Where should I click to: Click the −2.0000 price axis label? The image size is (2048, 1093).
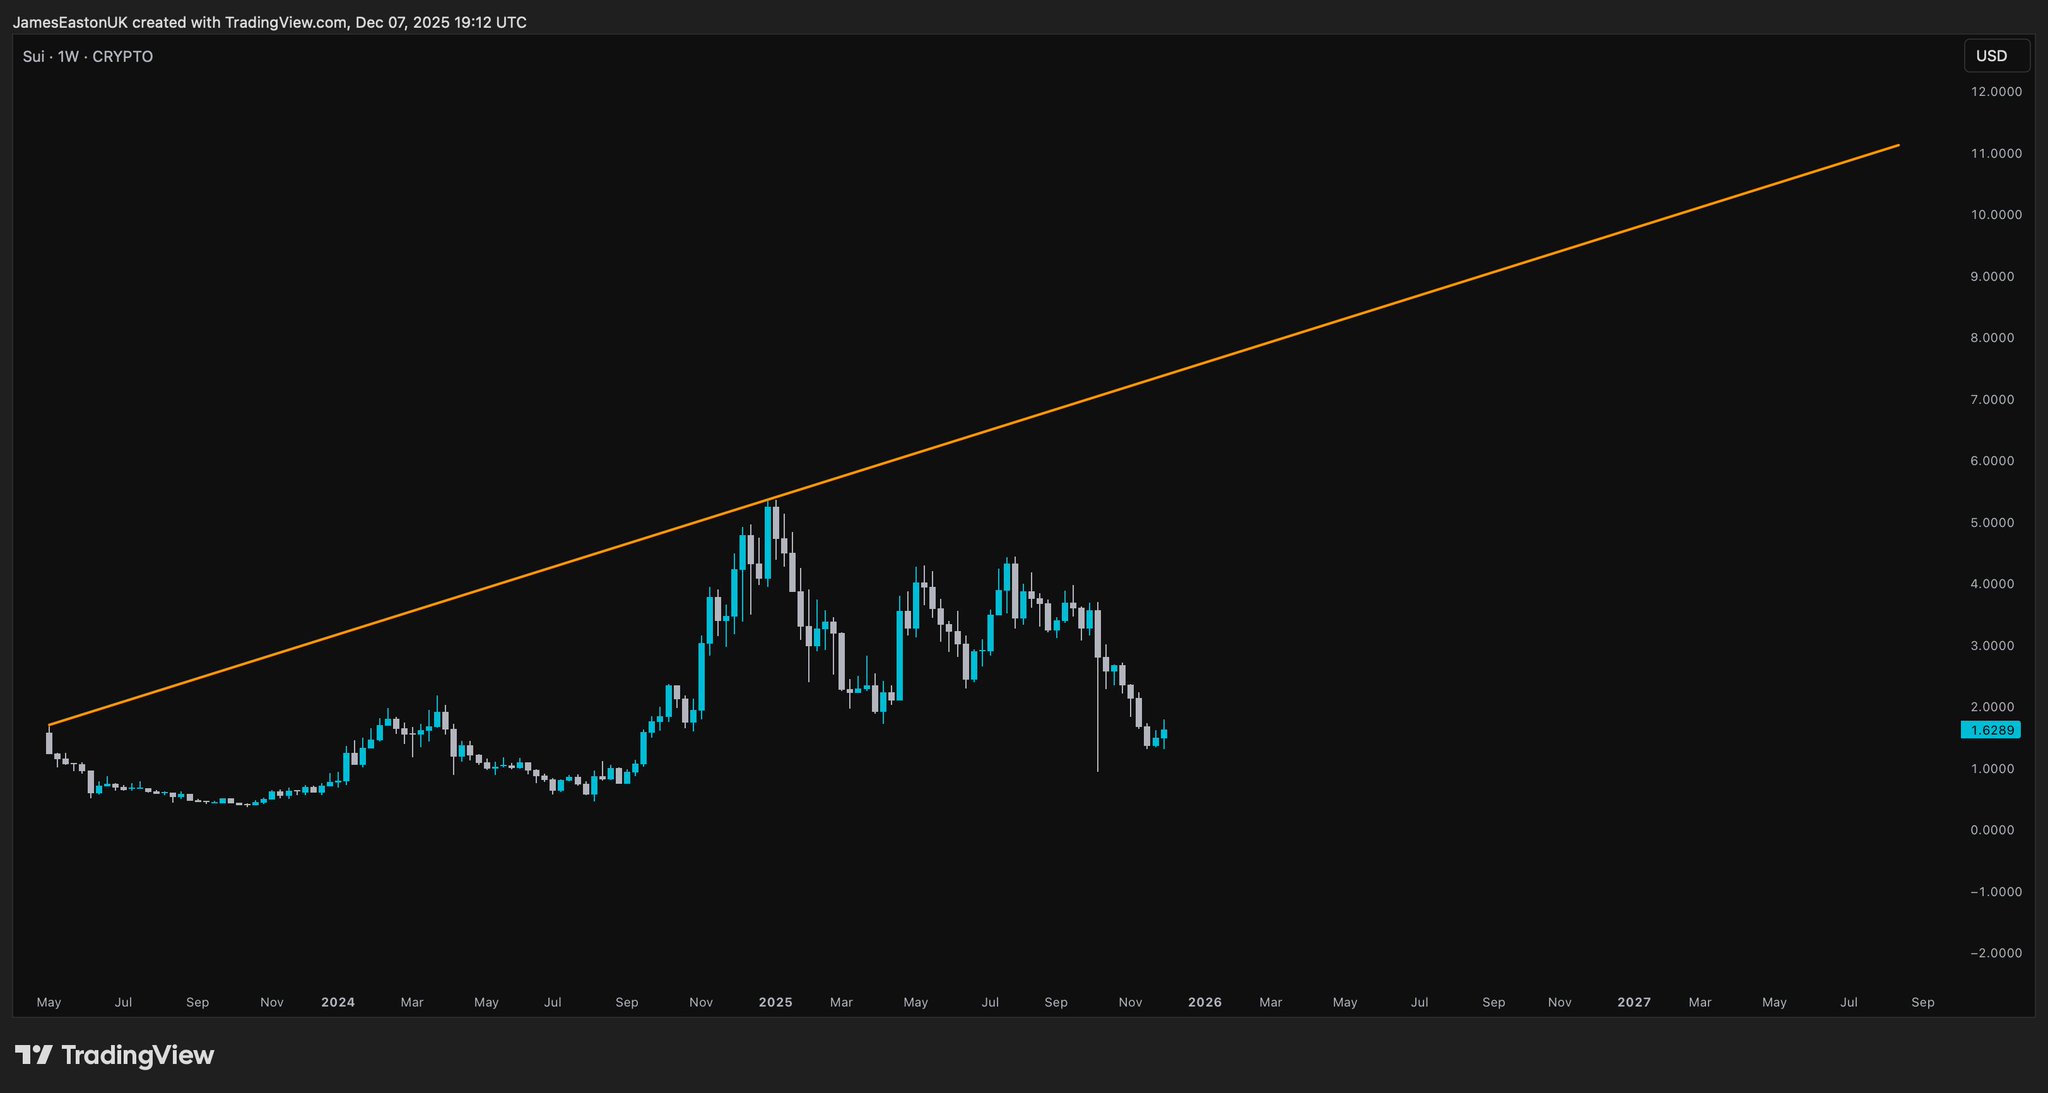[x=1995, y=953]
